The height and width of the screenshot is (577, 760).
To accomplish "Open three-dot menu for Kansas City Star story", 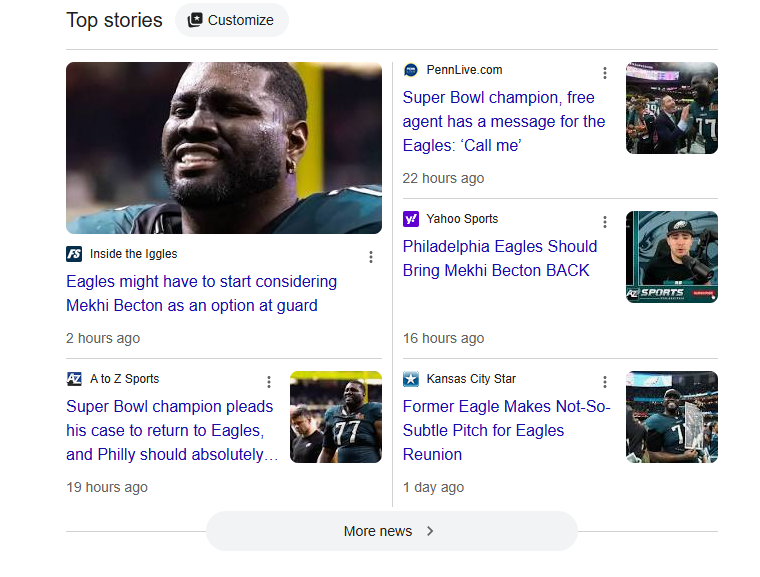I will [604, 382].
